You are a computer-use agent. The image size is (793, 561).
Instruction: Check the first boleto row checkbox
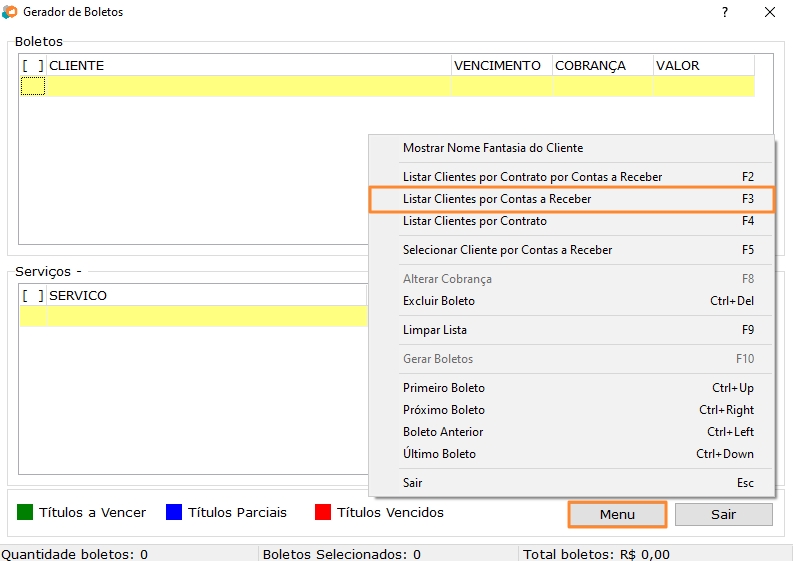tap(33, 86)
